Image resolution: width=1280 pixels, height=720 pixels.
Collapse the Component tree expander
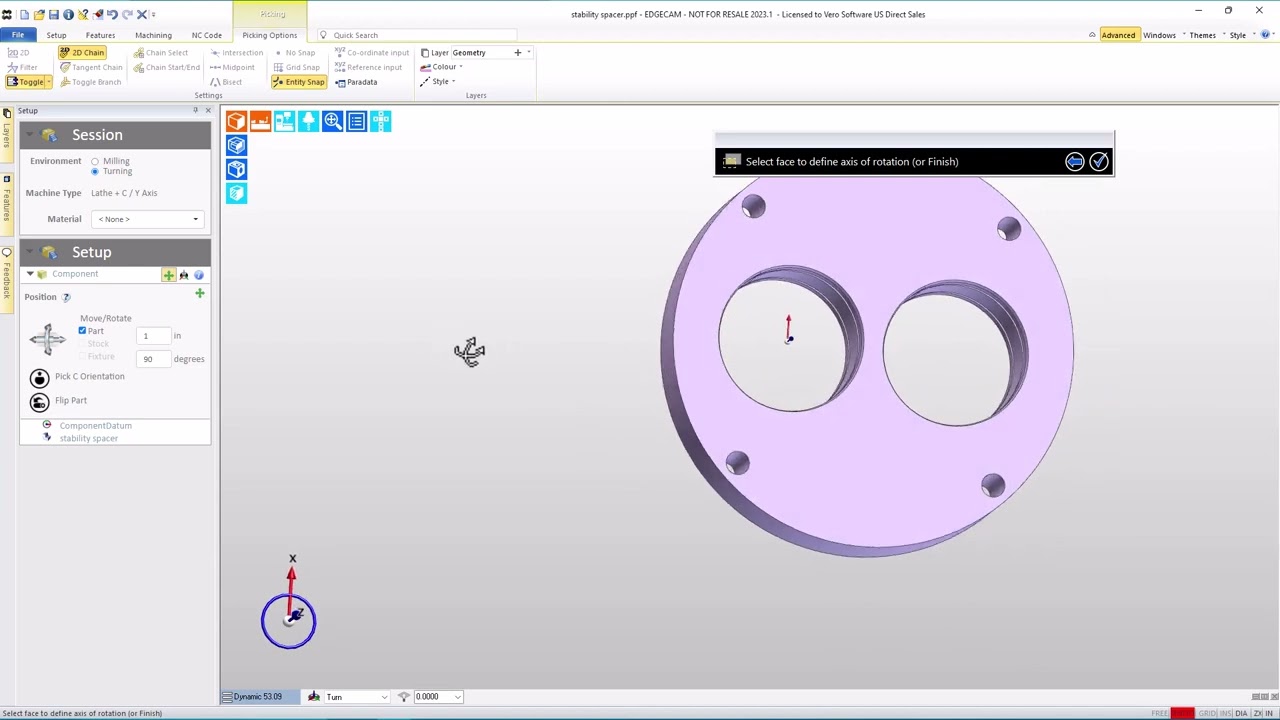tap(30, 274)
